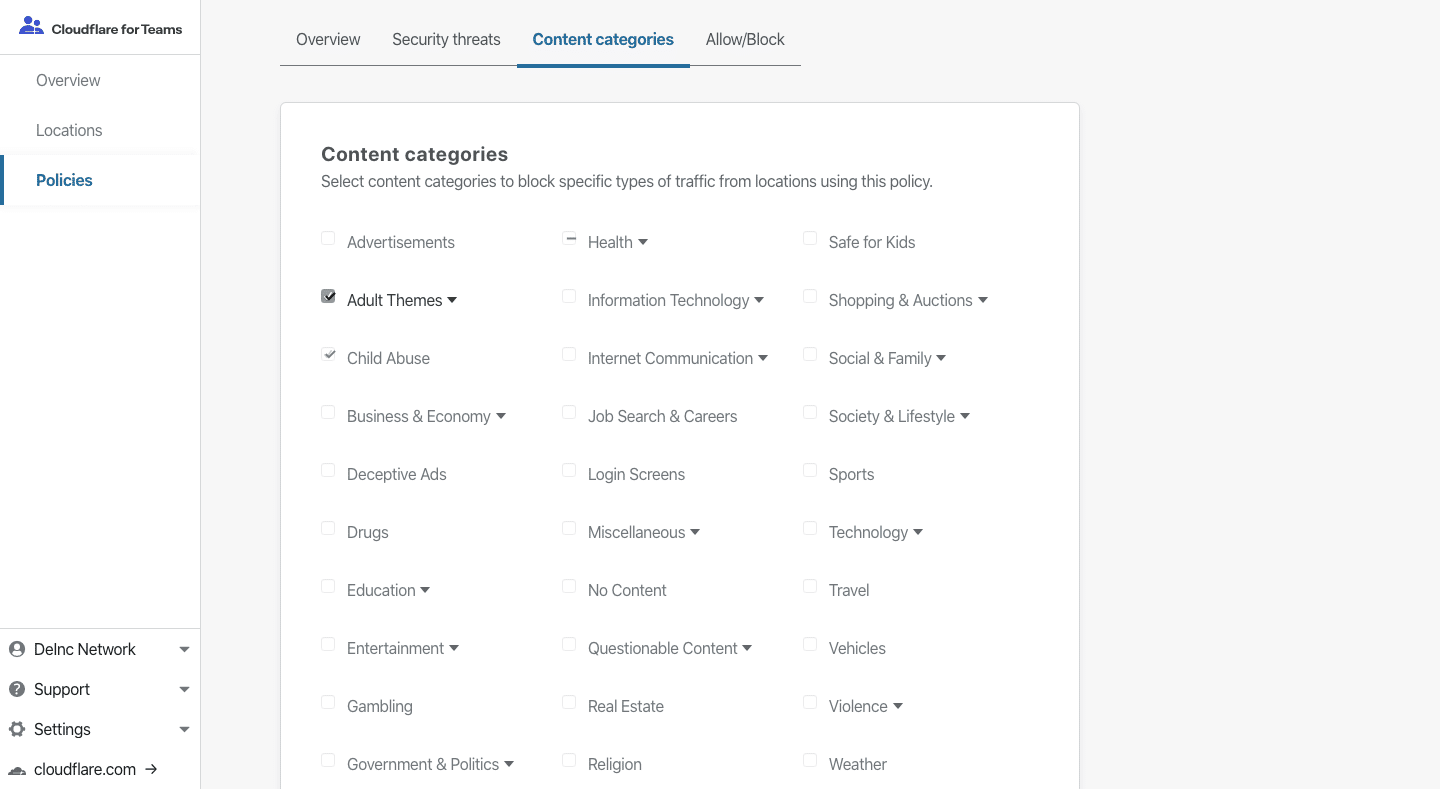The height and width of the screenshot is (789, 1440).
Task: Toggle the partially selected Health checkbox
Action: (x=569, y=238)
